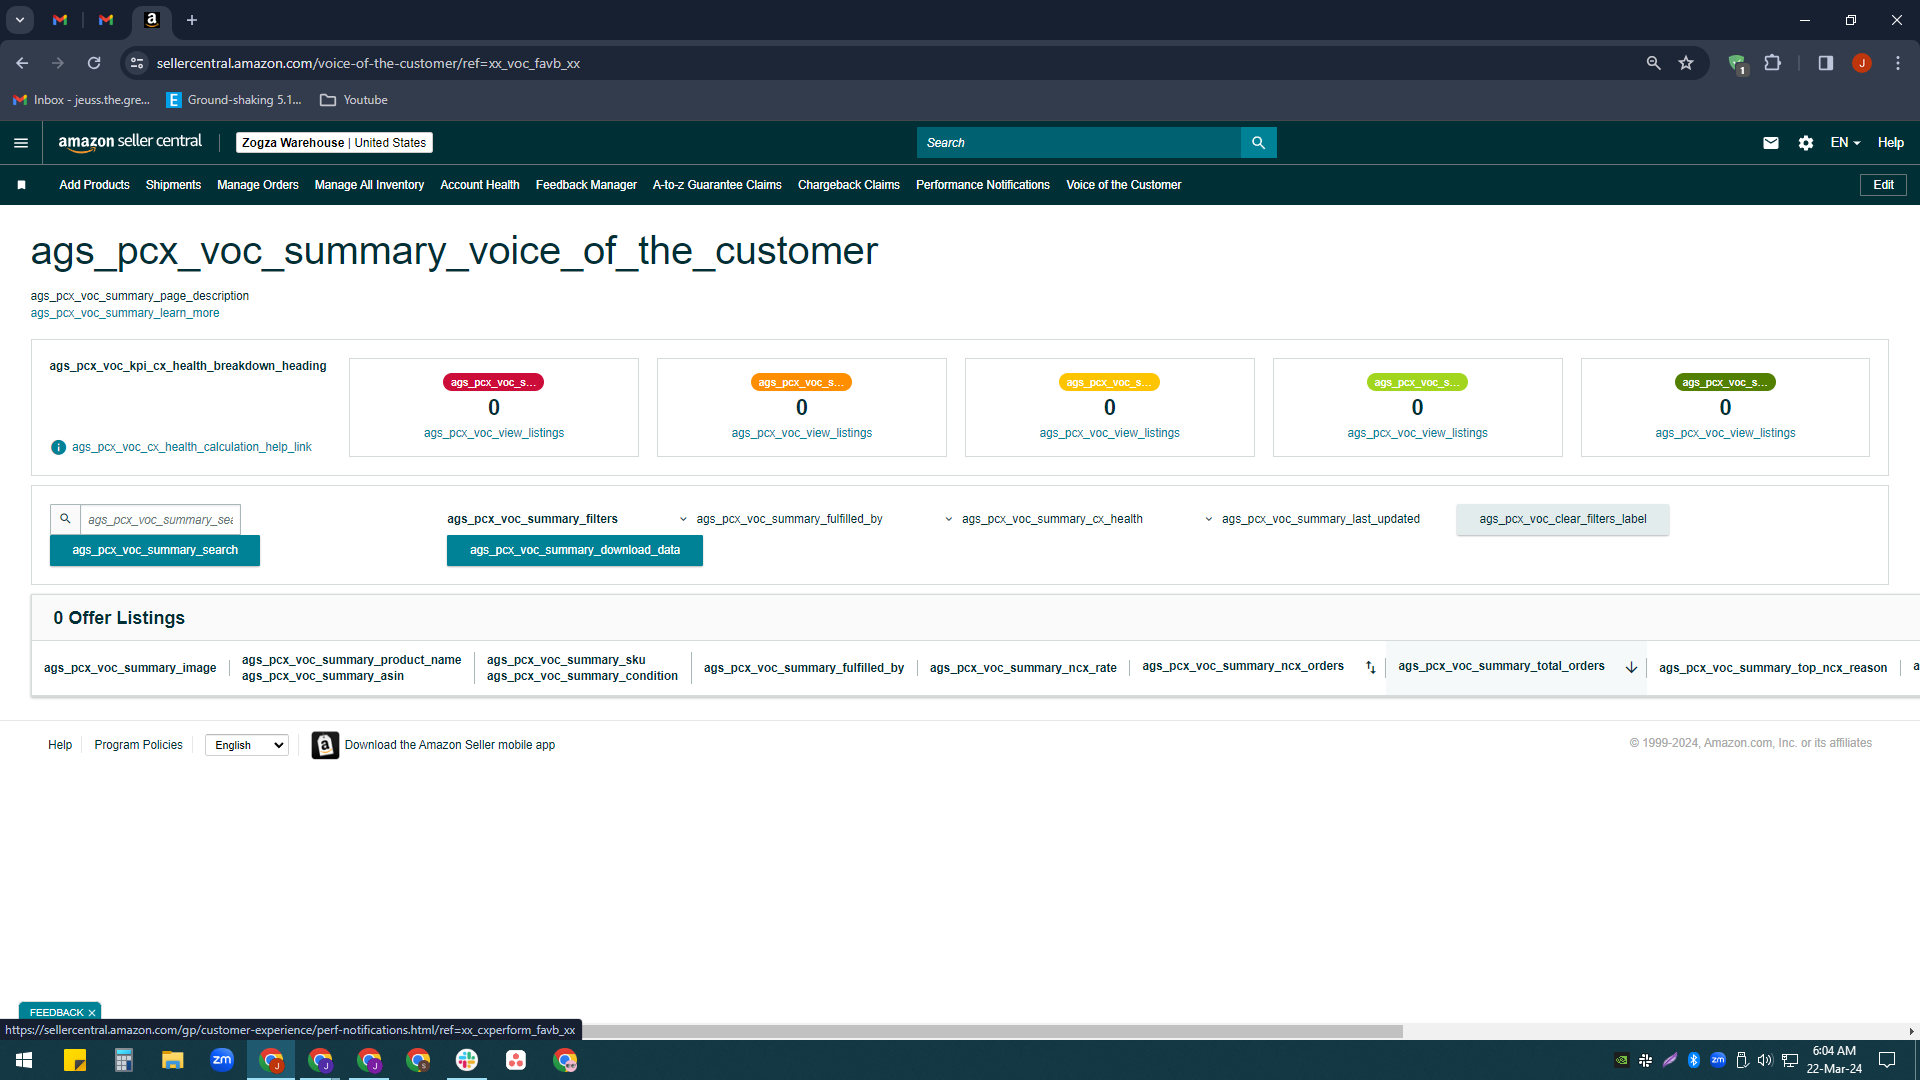
Task: Close the FEEDBACK tab with its X
Action: 92,1013
